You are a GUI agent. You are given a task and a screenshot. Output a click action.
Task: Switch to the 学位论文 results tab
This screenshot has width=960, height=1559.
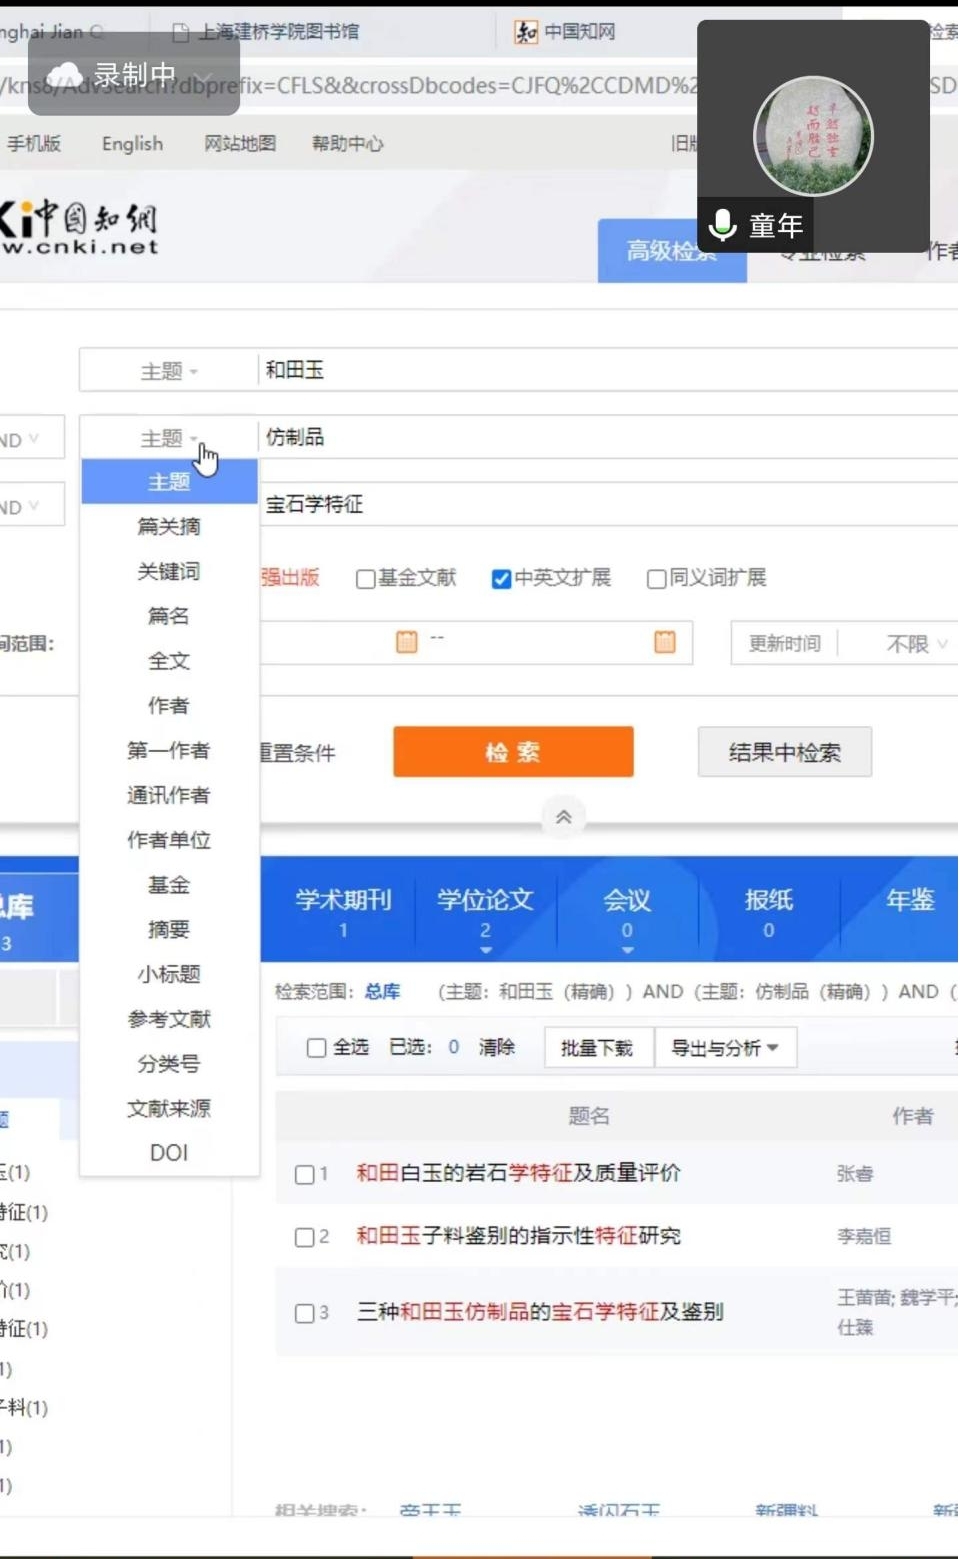[485, 910]
